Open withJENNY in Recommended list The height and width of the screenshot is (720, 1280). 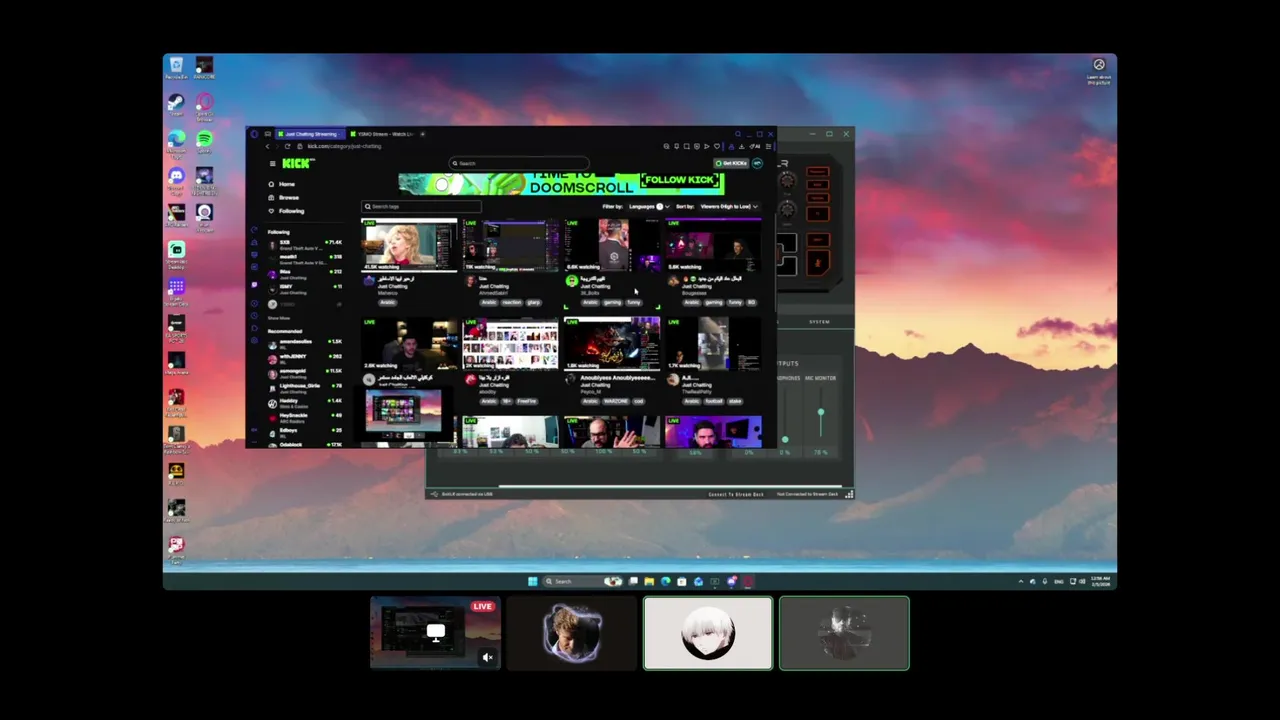point(305,357)
